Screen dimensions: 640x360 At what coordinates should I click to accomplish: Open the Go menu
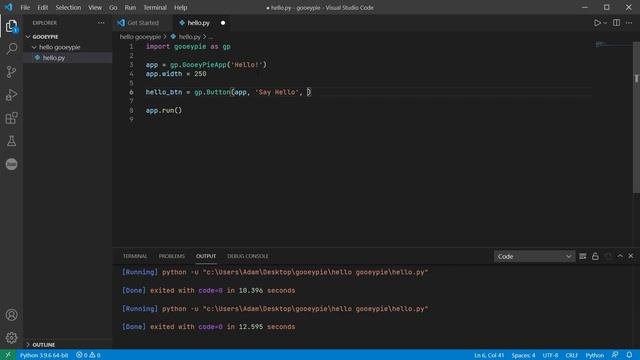coord(113,7)
